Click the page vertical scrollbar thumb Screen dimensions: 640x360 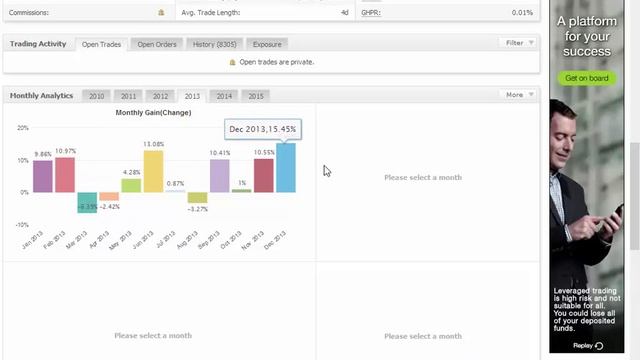coord(635,196)
